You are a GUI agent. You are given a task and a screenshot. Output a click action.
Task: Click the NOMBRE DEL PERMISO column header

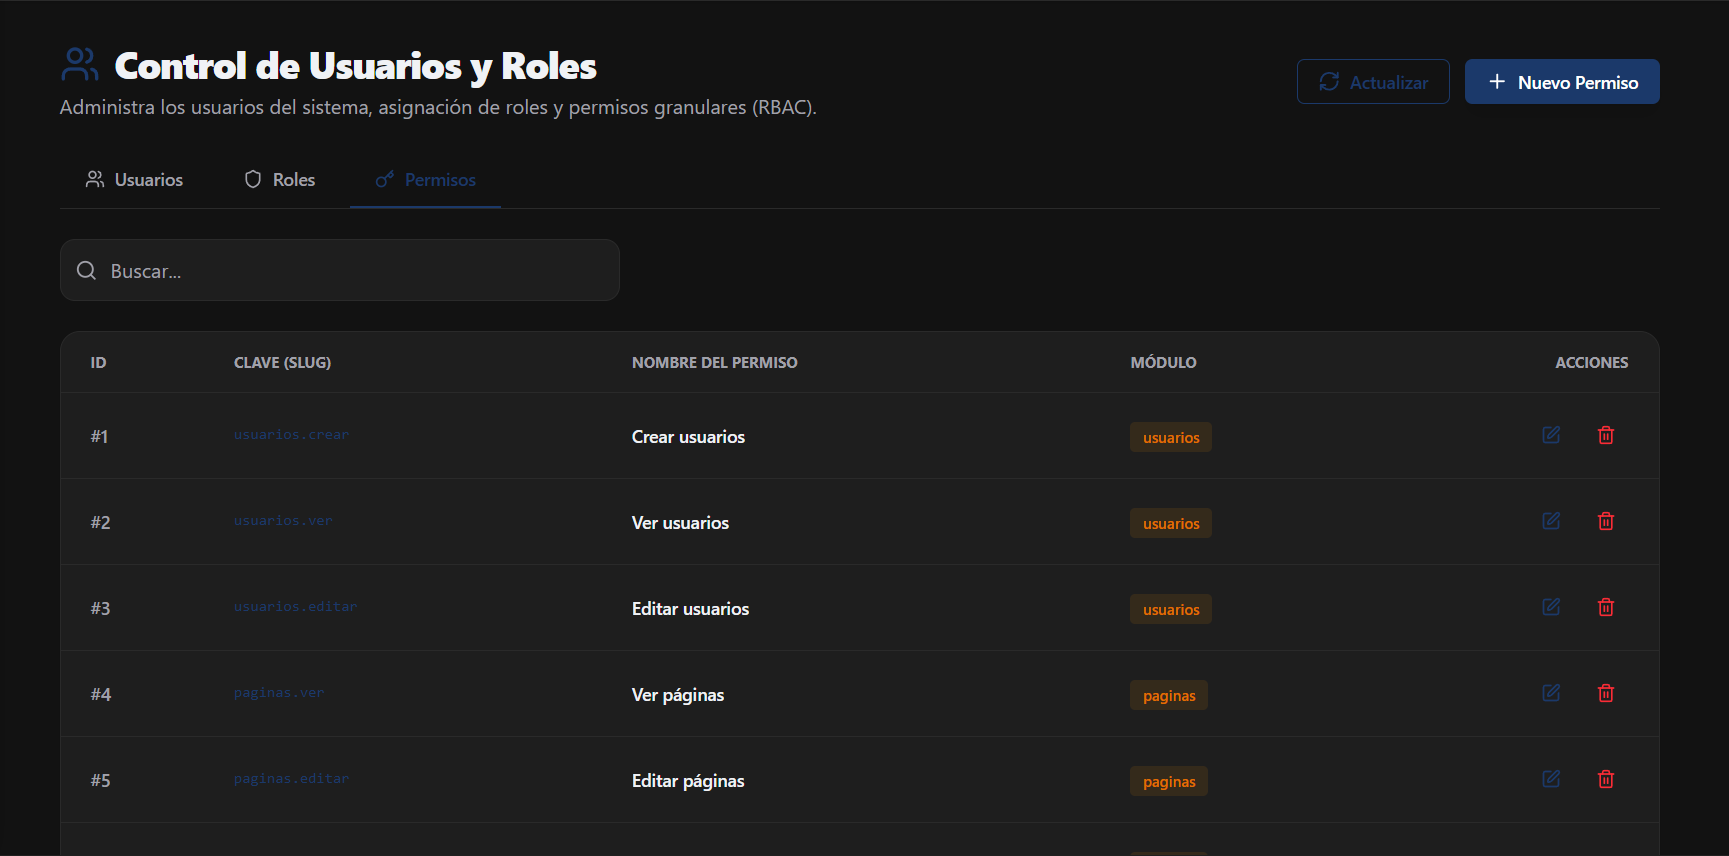coord(715,362)
